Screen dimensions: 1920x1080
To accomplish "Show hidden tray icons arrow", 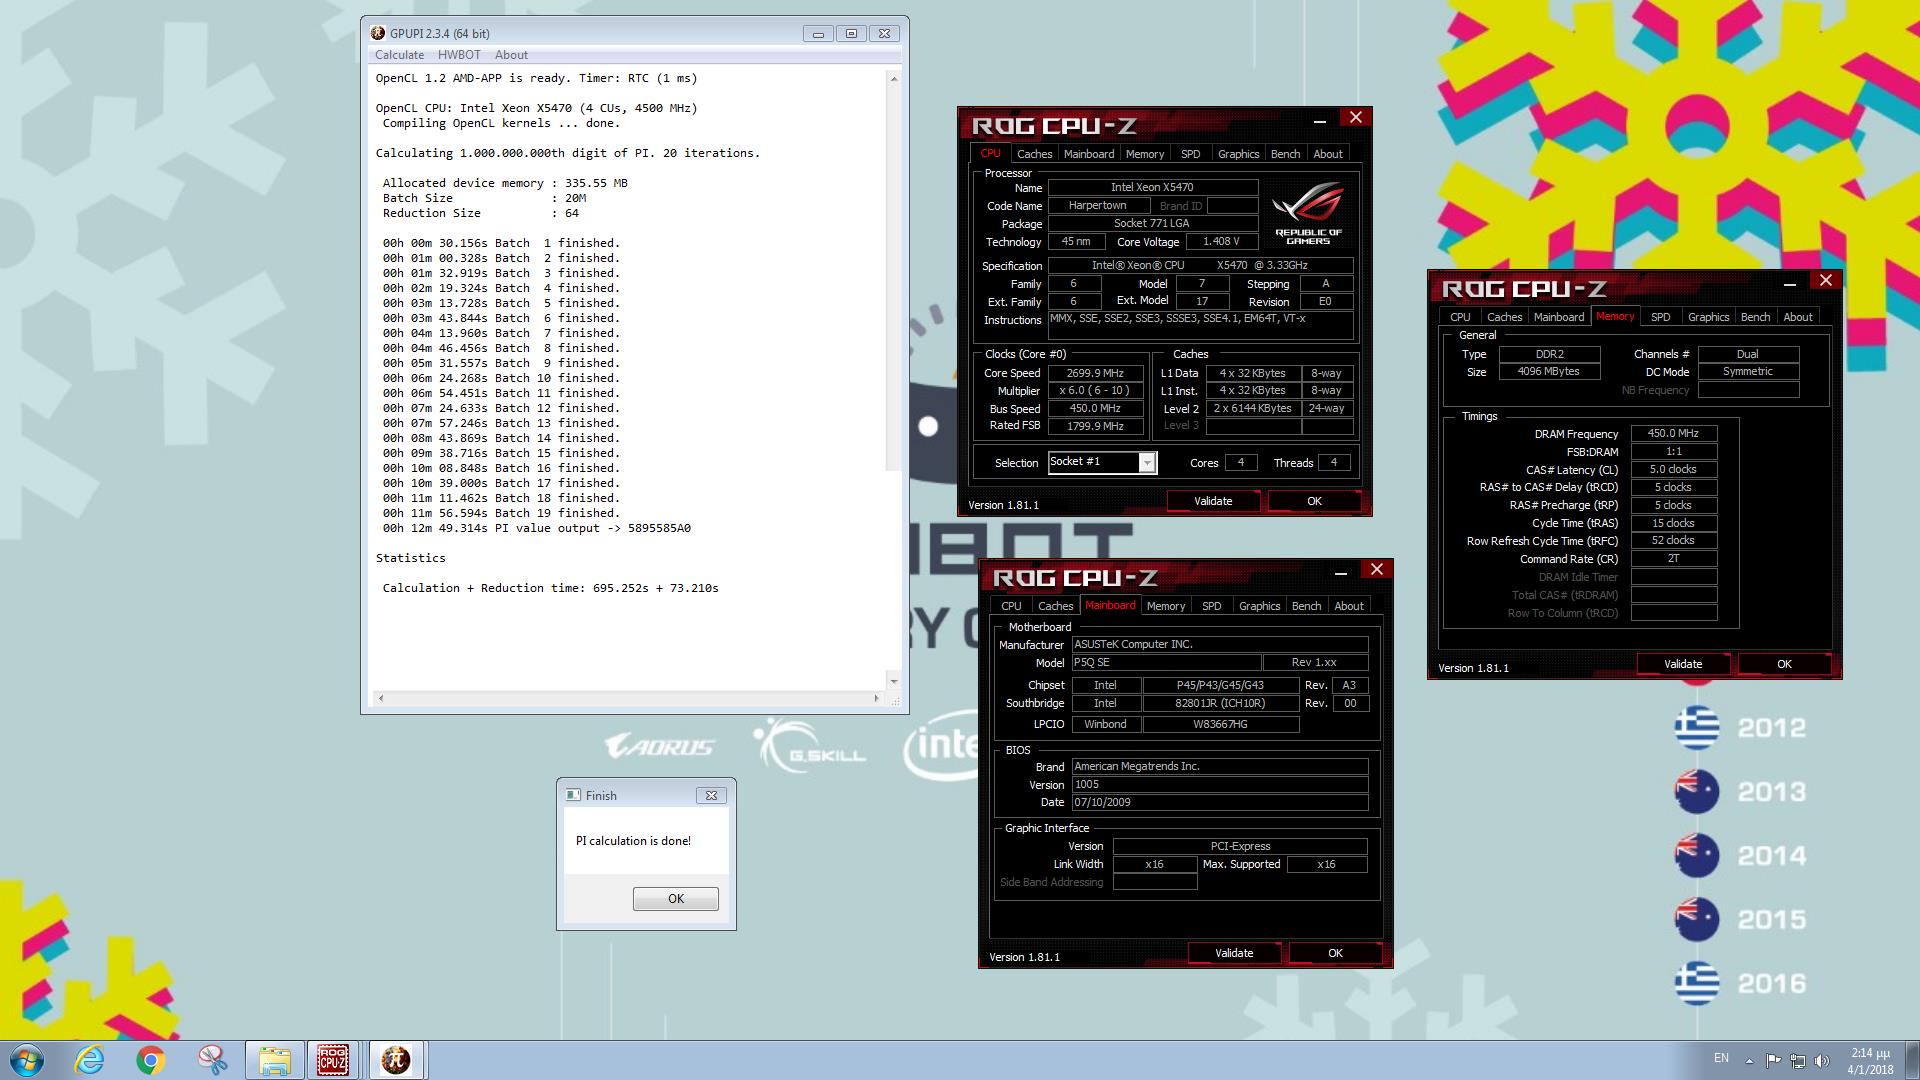I will point(1749,1060).
